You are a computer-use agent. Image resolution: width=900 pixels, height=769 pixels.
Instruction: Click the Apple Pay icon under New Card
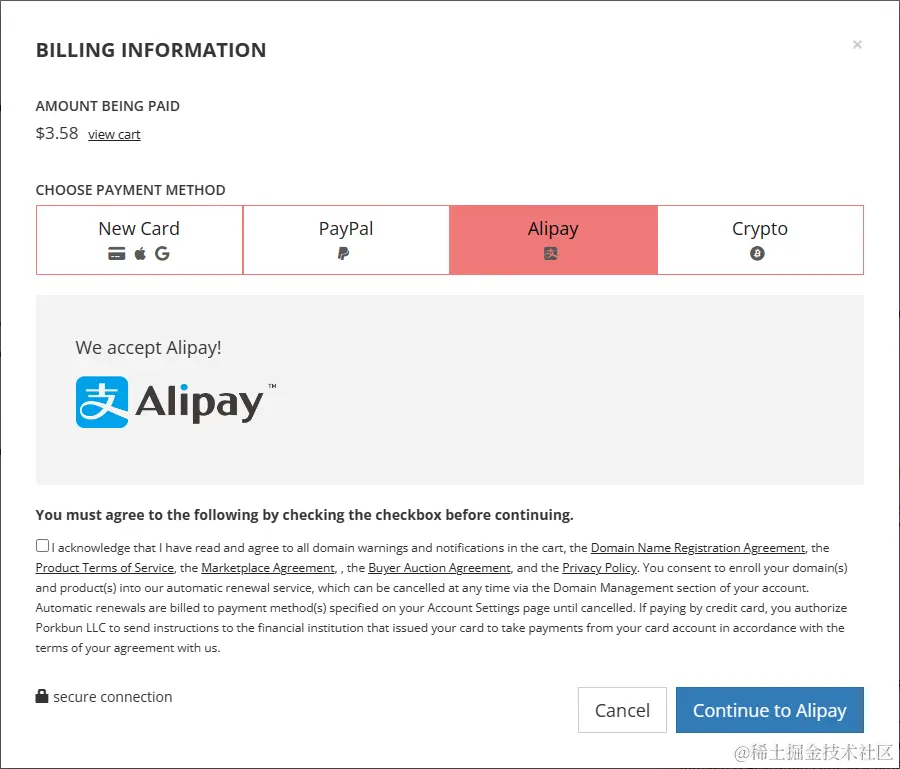coord(140,253)
